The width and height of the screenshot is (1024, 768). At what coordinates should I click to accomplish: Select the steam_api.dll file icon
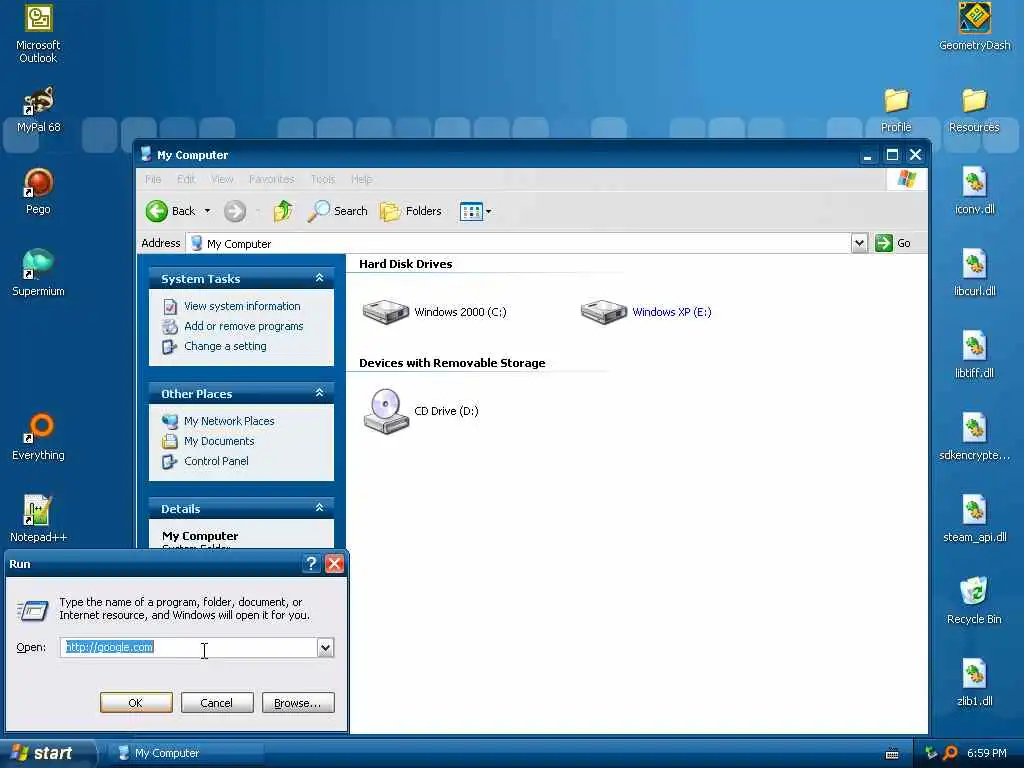[974, 519]
